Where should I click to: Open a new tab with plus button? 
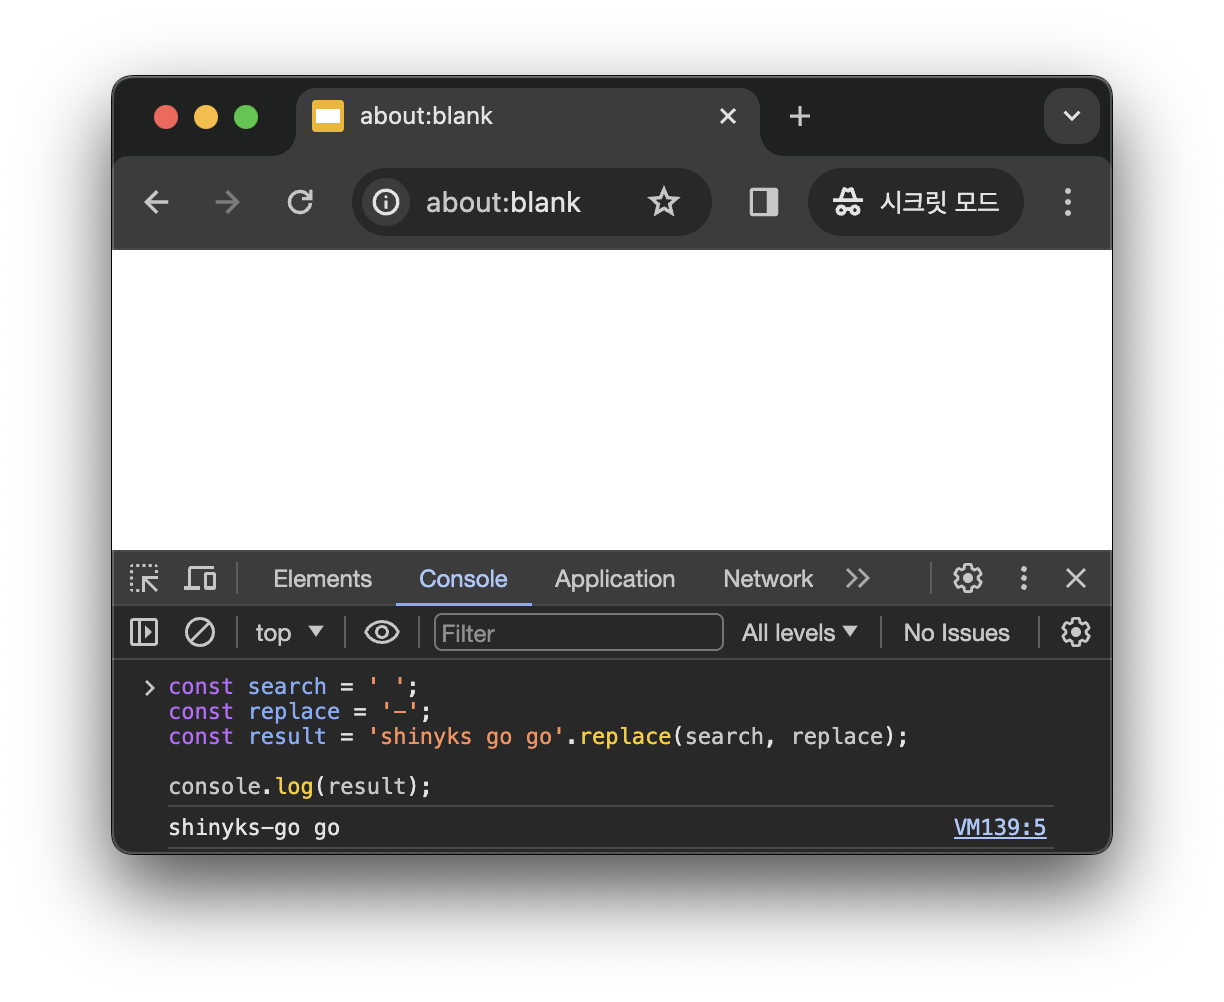(799, 116)
